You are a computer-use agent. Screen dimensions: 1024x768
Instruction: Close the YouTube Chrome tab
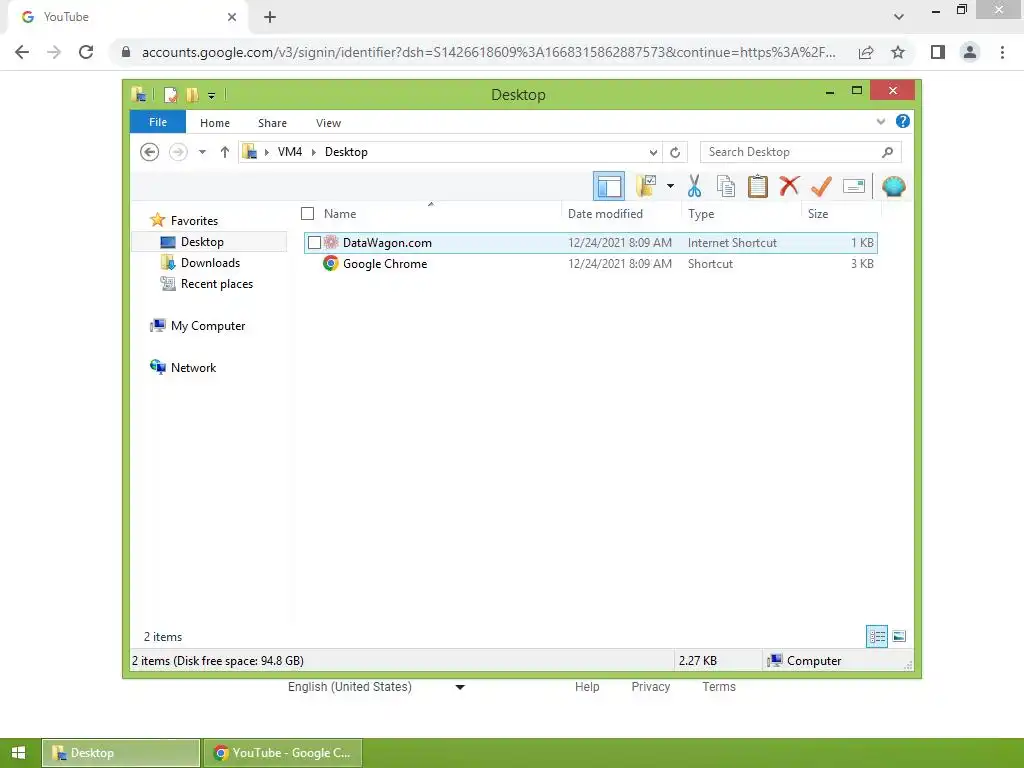tap(232, 17)
